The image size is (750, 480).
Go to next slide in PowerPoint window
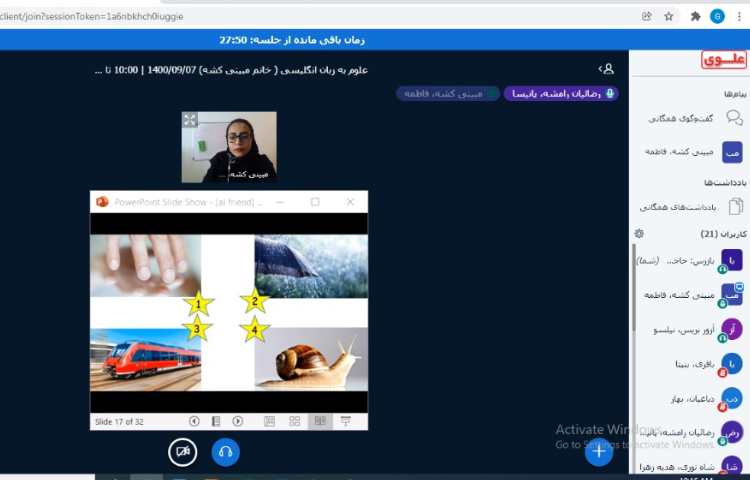(x=238, y=421)
